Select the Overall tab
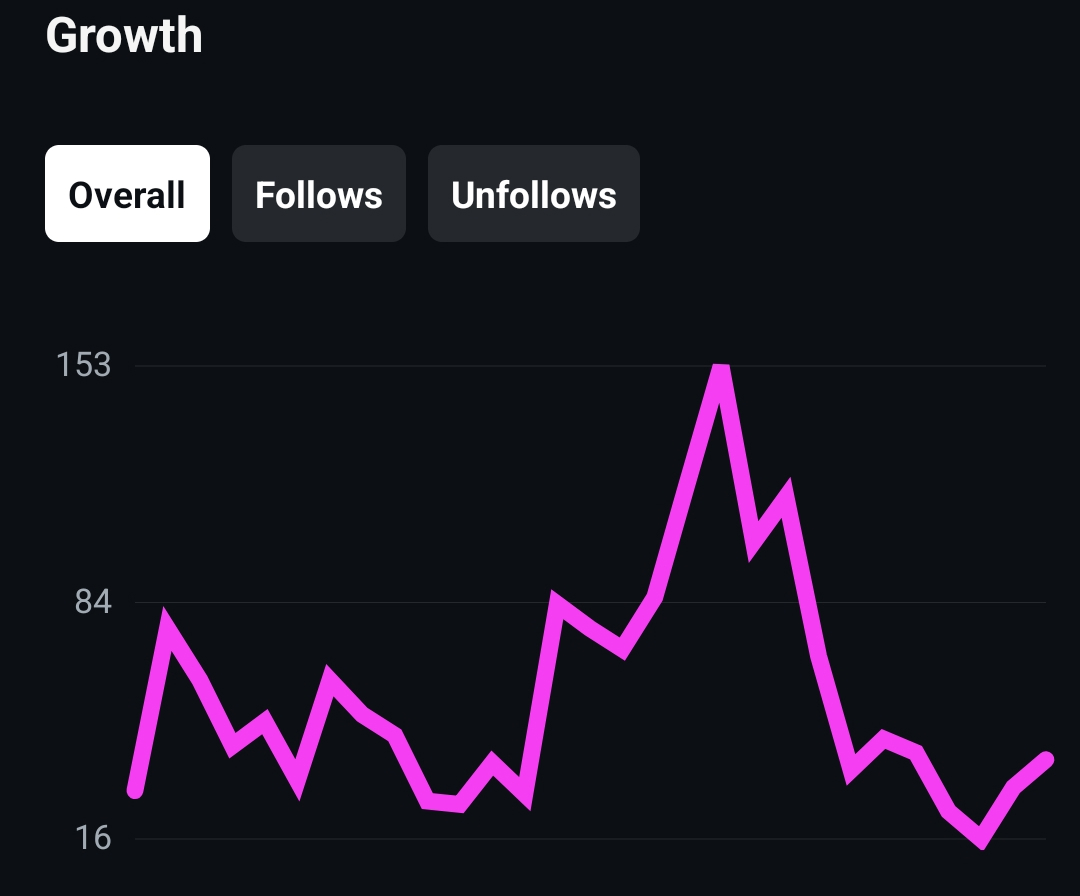 click(x=127, y=194)
